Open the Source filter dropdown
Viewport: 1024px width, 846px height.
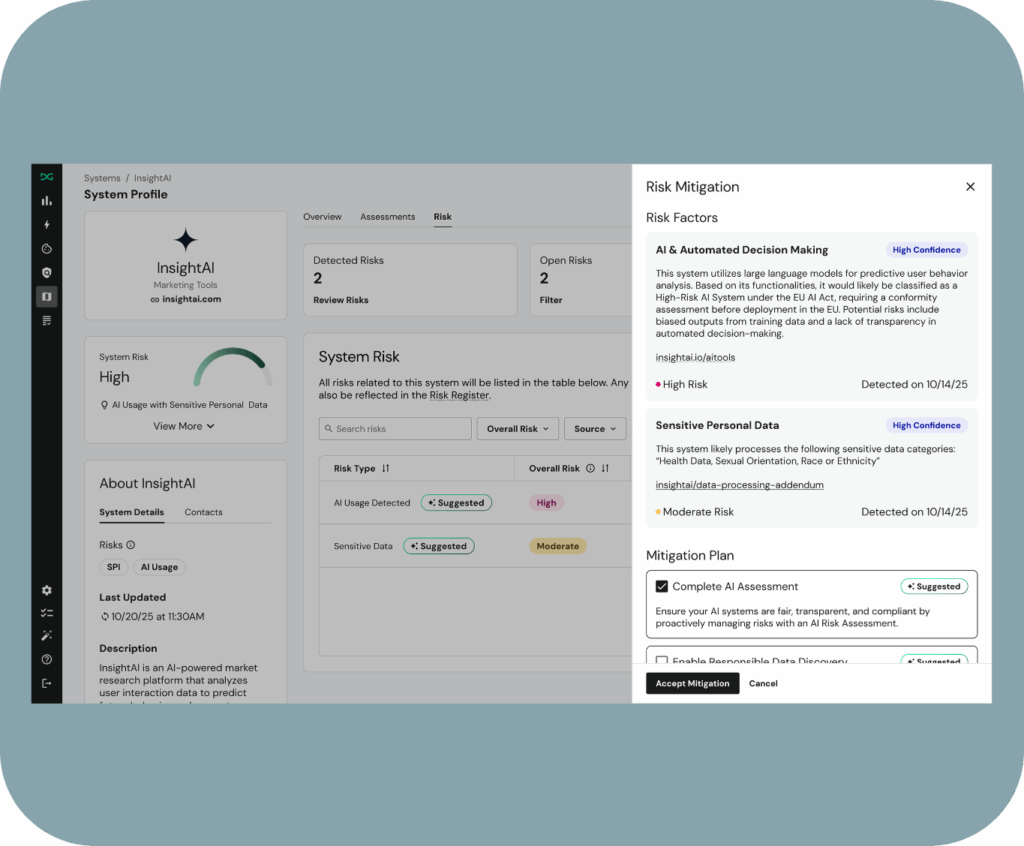pos(595,429)
